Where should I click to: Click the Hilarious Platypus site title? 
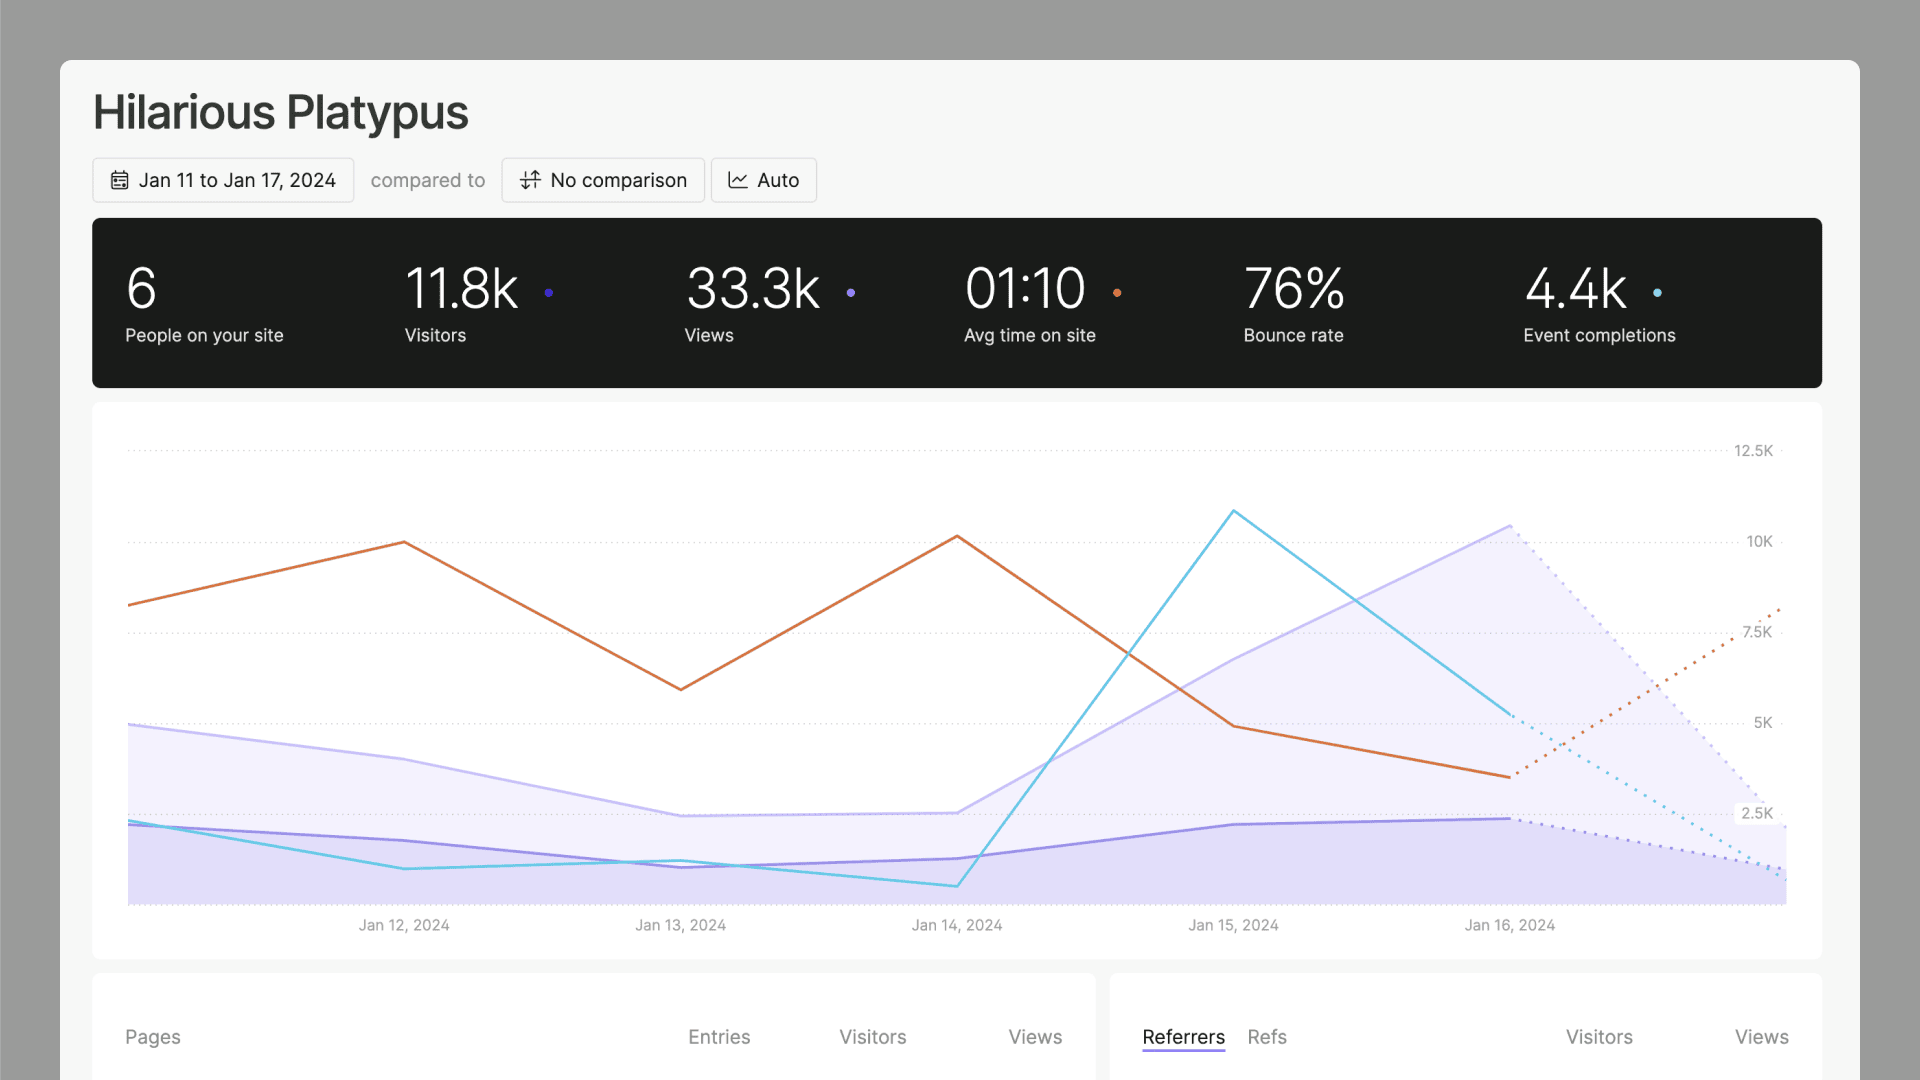pyautogui.click(x=280, y=112)
